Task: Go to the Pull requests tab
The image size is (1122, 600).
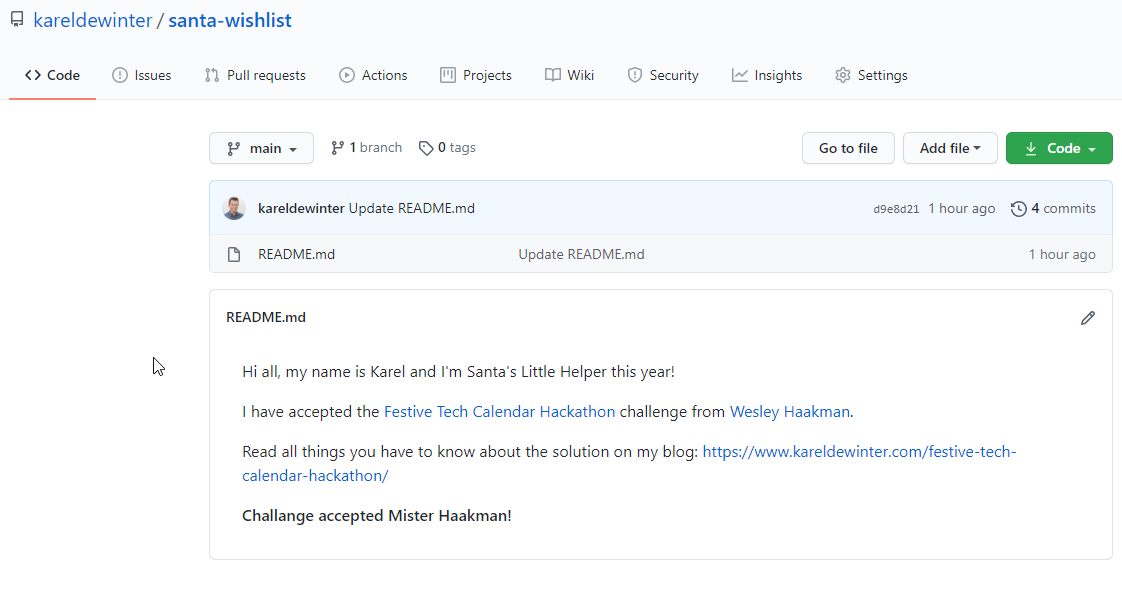Action: point(255,75)
